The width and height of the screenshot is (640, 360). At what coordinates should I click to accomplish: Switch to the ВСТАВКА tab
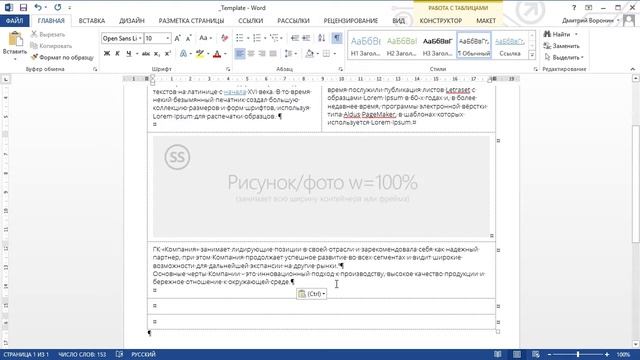point(92,20)
